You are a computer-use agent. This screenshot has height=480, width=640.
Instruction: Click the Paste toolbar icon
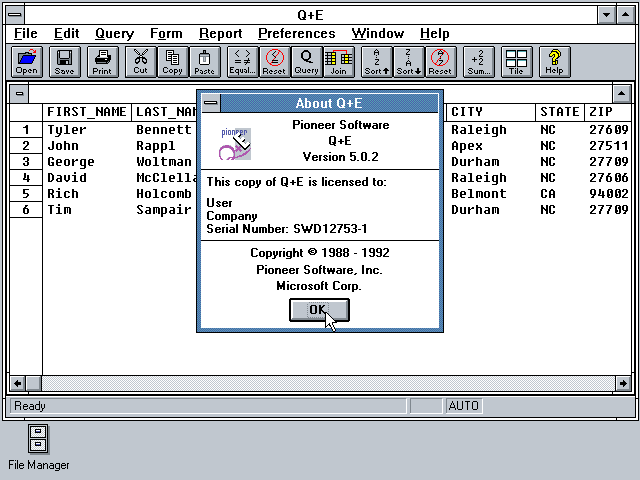[x=204, y=62]
